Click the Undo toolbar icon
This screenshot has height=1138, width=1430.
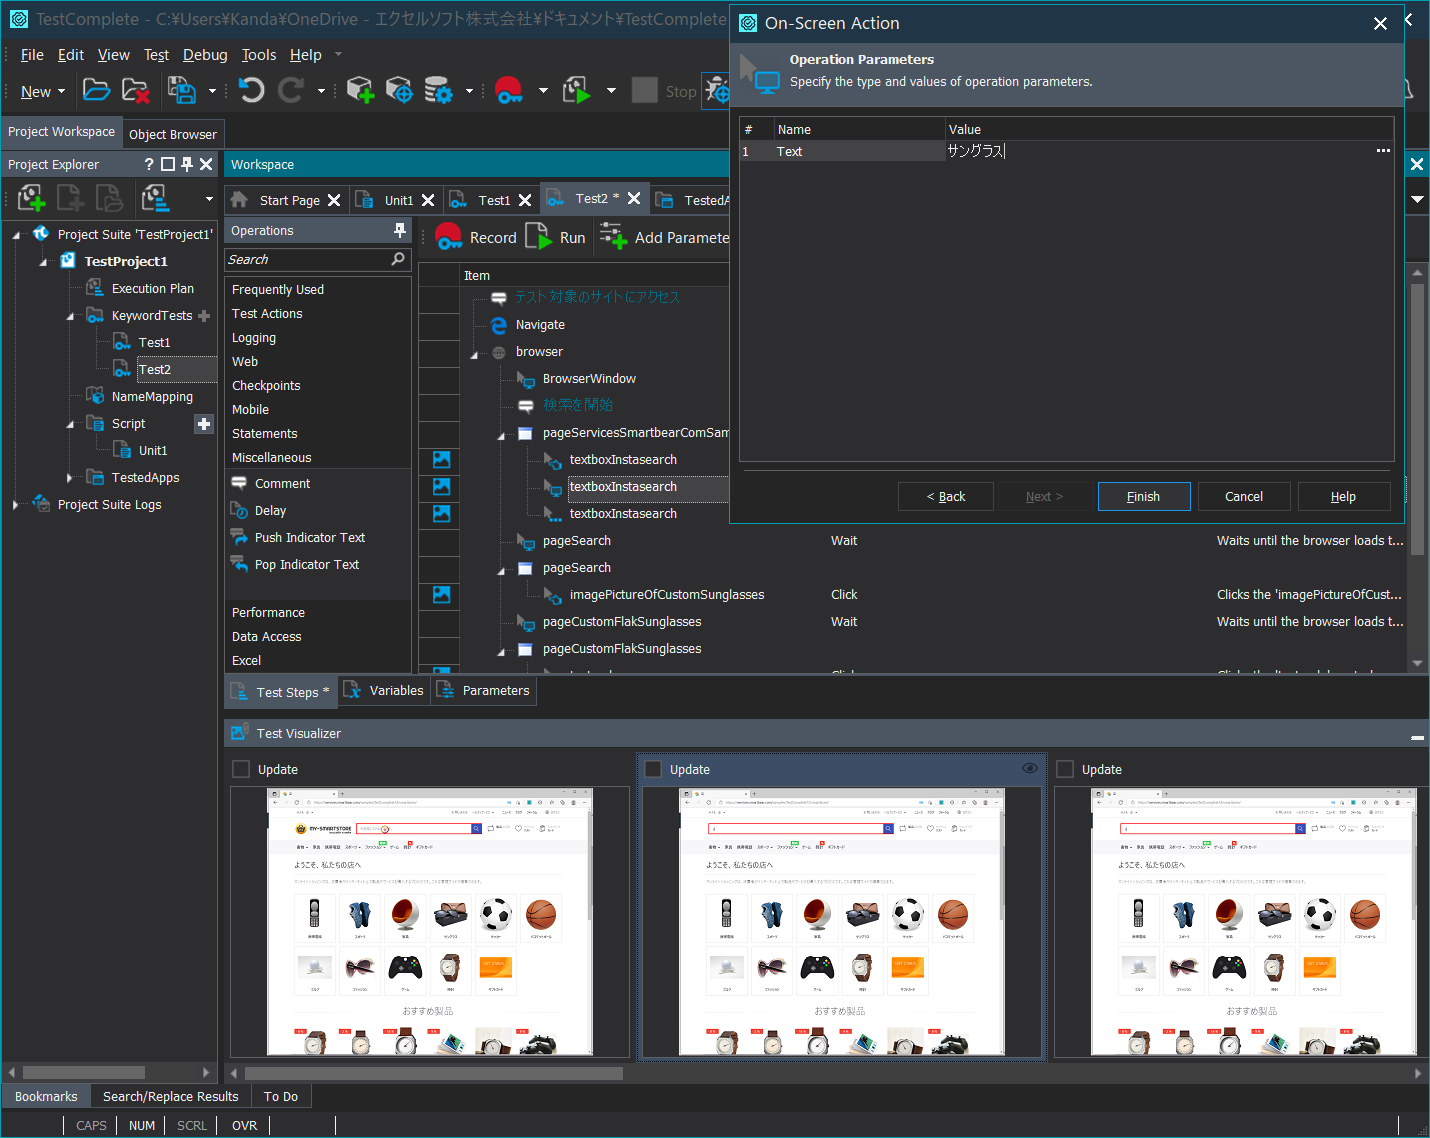click(250, 90)
